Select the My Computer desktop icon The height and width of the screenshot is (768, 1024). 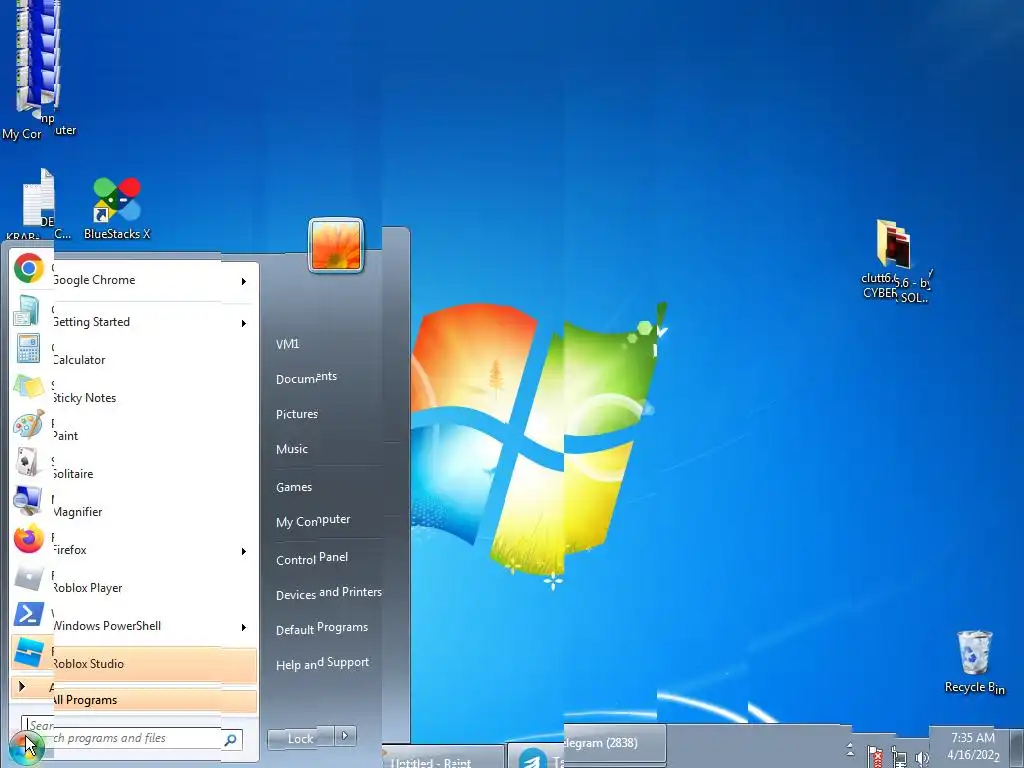coord(39,71)
